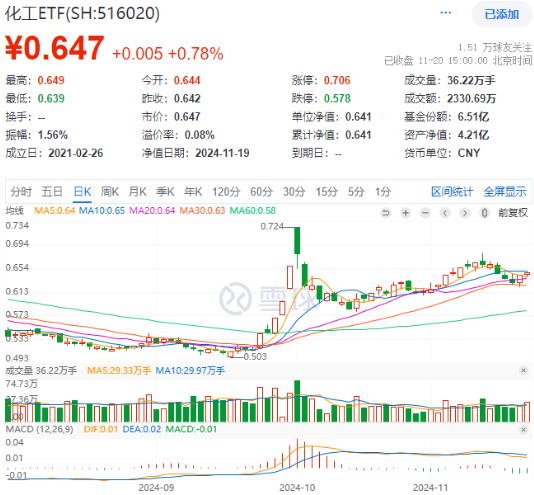Click the stock title 化工ETF(SH:516020)
Screen dimensions: 534x495
82,14
